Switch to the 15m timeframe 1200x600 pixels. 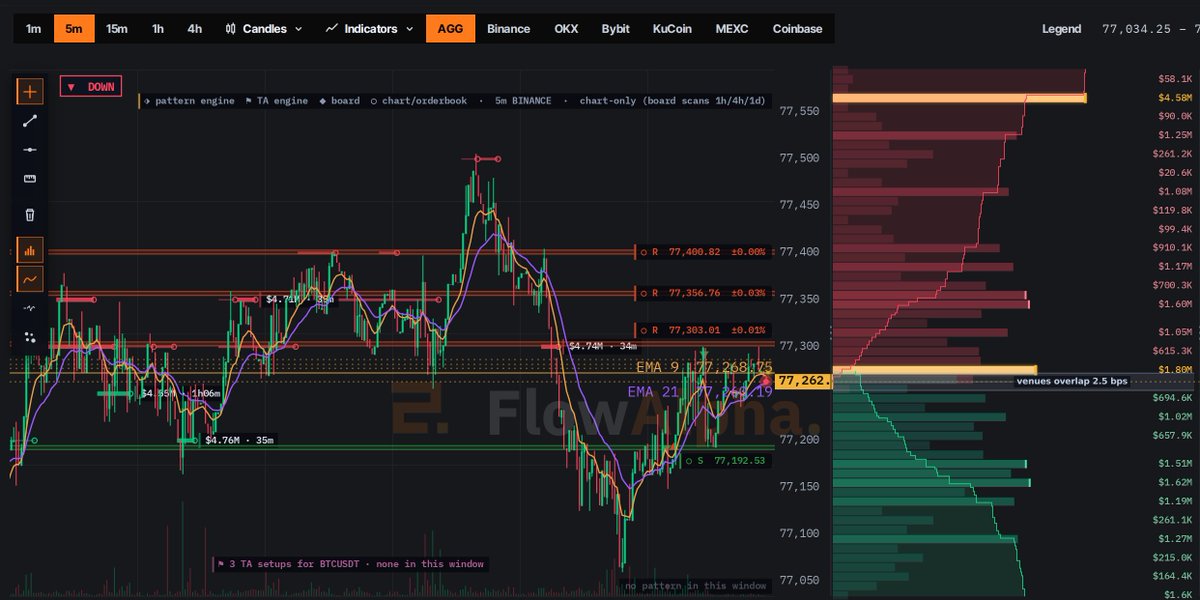pos(117,29)
